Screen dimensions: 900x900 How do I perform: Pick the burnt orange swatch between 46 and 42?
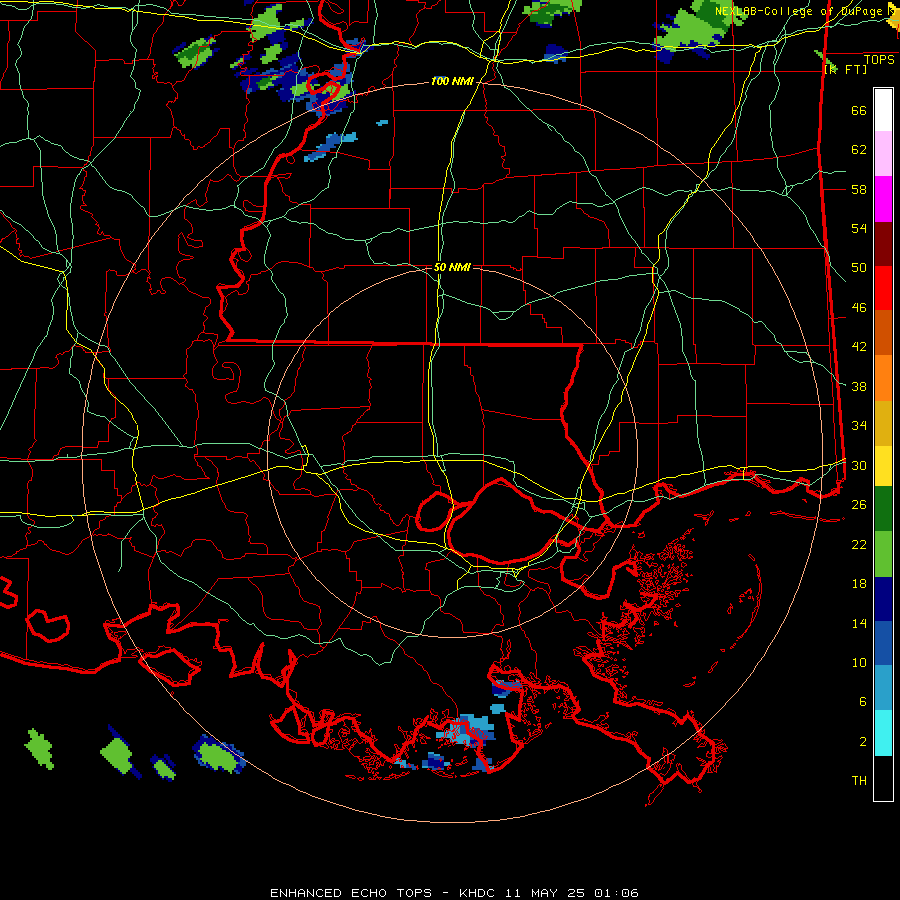[x=883, y=333]
